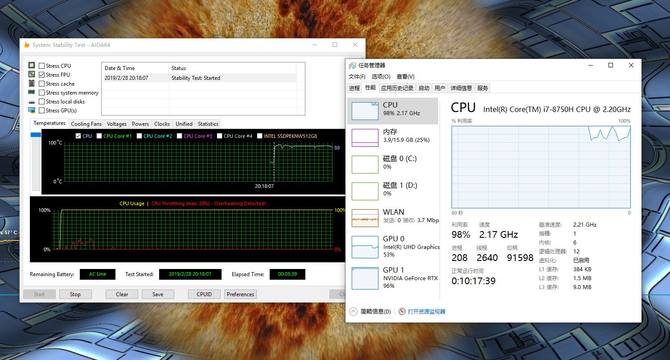Switch to the 性能 tab
670x360 pixels.
click(x=370, y=88)
